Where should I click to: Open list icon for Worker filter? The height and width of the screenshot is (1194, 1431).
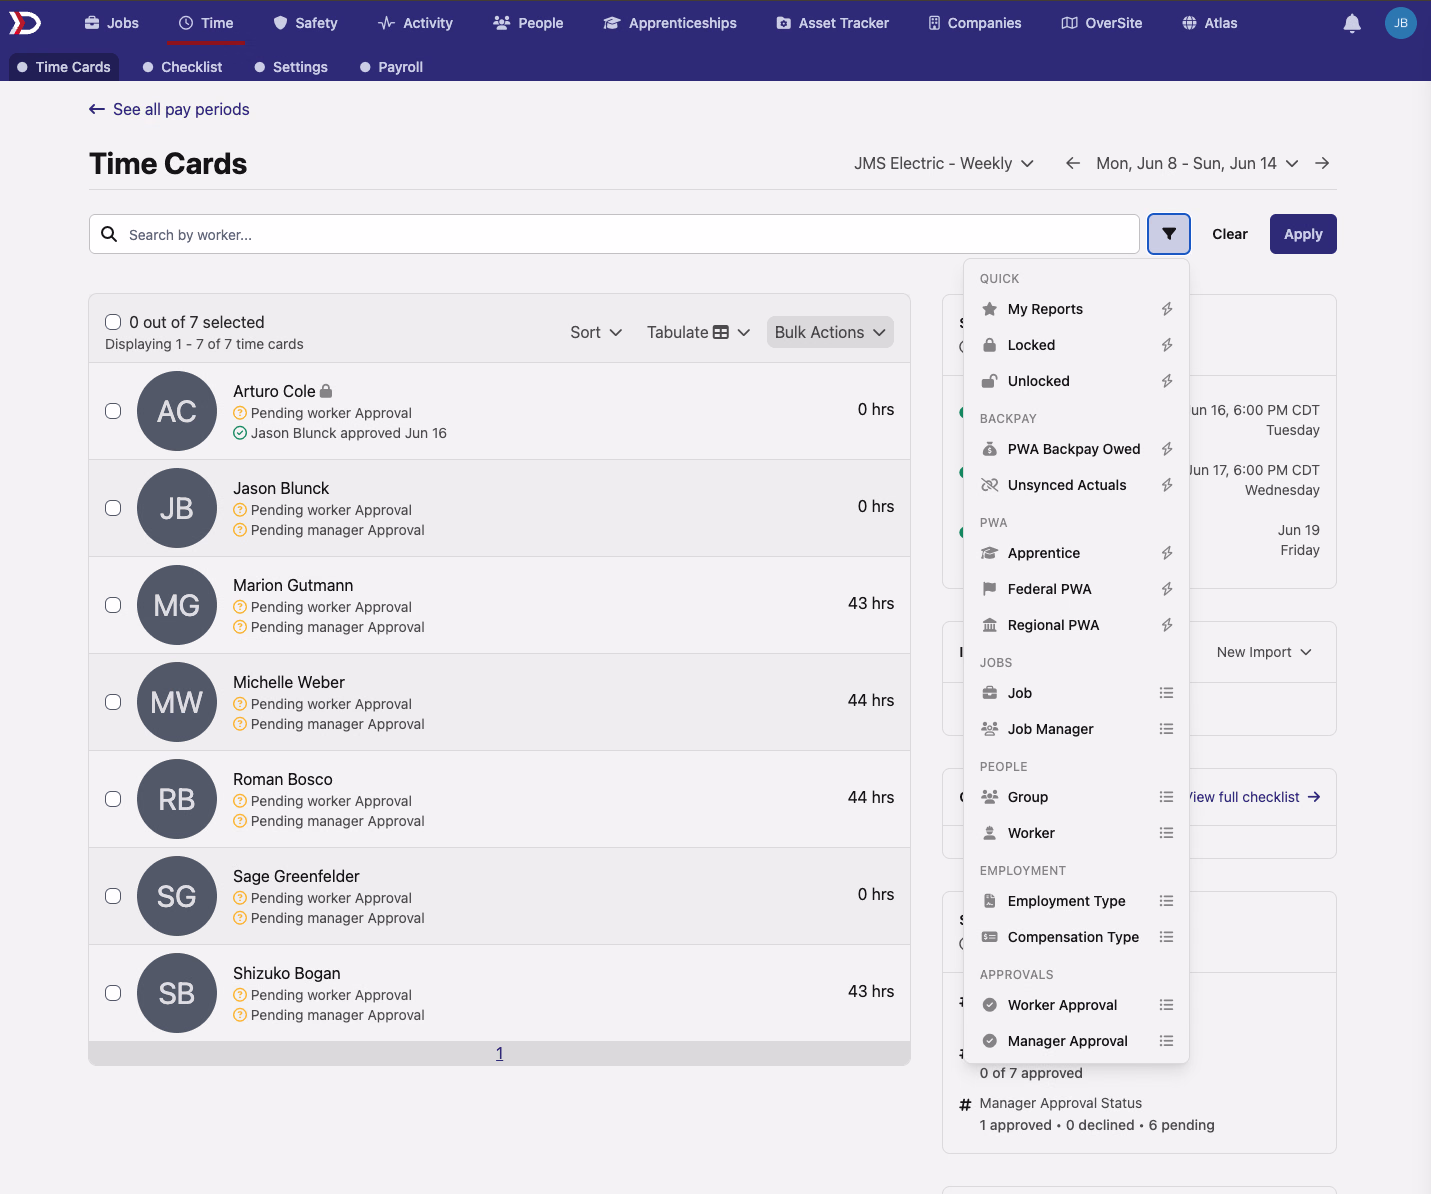click(1166, 833)
